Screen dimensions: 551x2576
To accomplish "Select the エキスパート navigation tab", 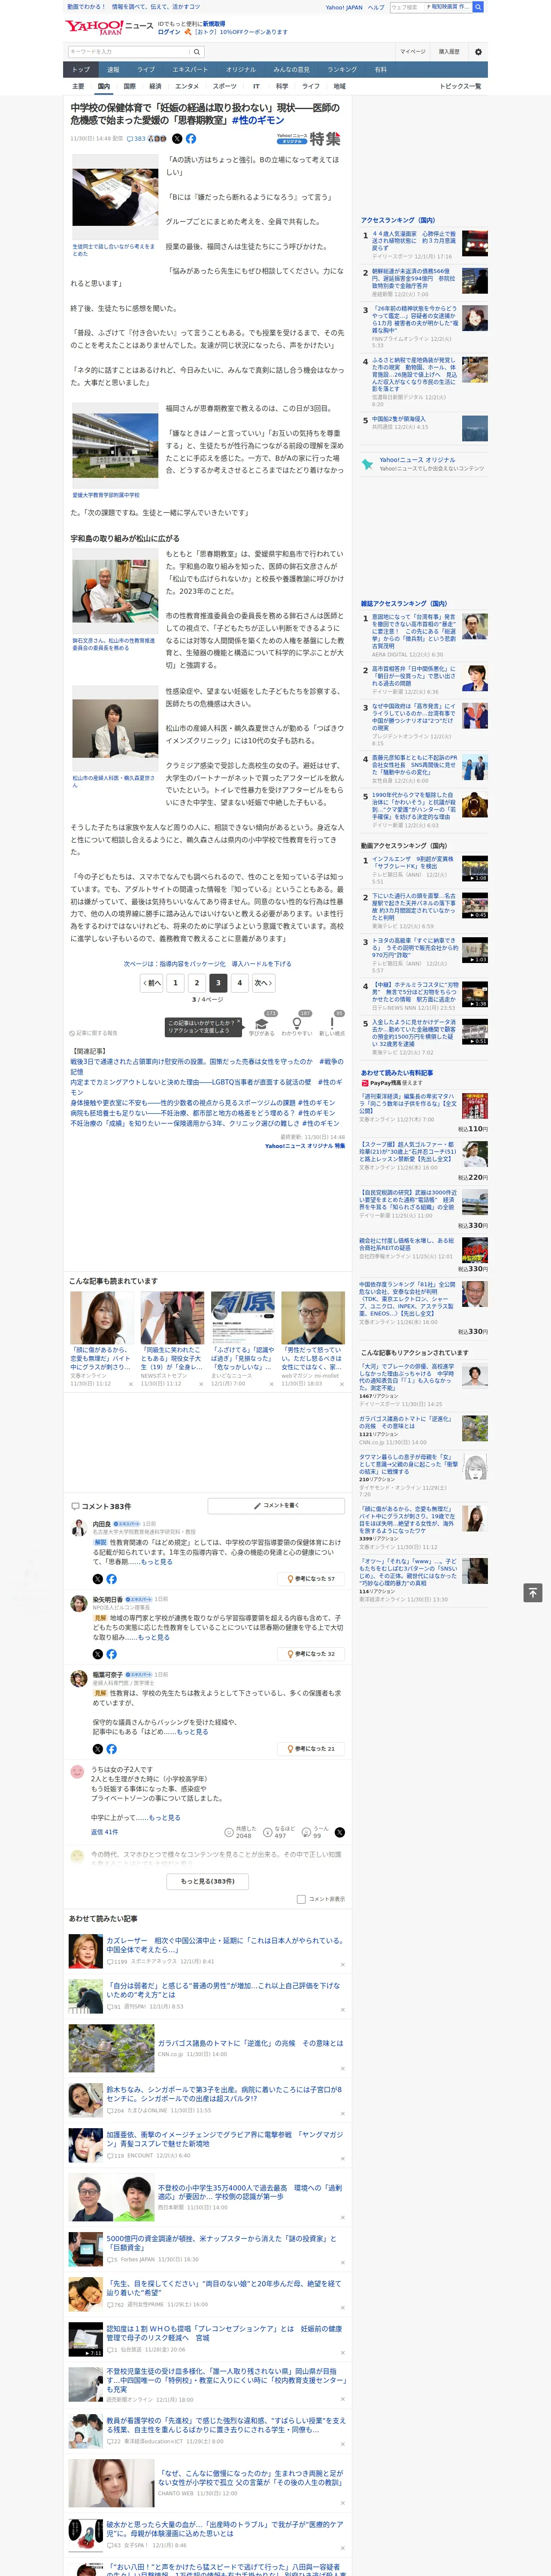I will [190, 70].
